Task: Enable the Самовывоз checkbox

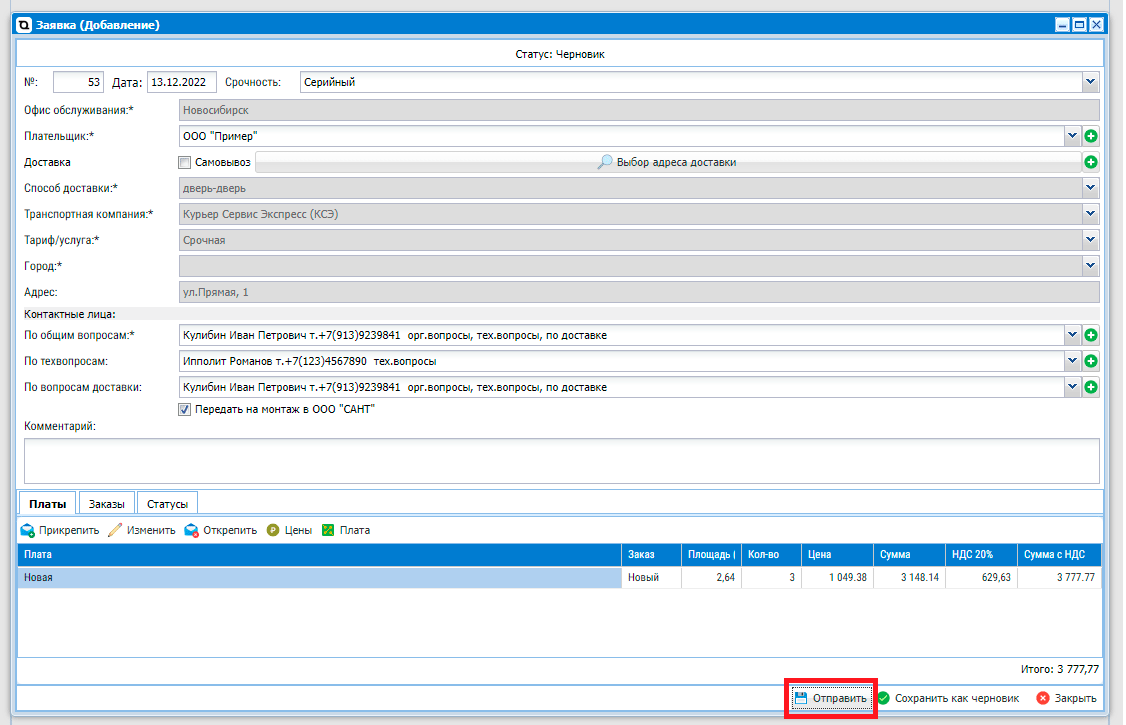Action: (184, 162)
